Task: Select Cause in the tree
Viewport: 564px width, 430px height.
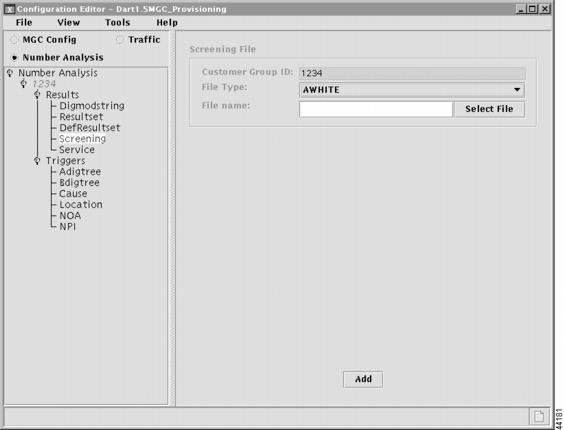Action: tap(73, 194)
